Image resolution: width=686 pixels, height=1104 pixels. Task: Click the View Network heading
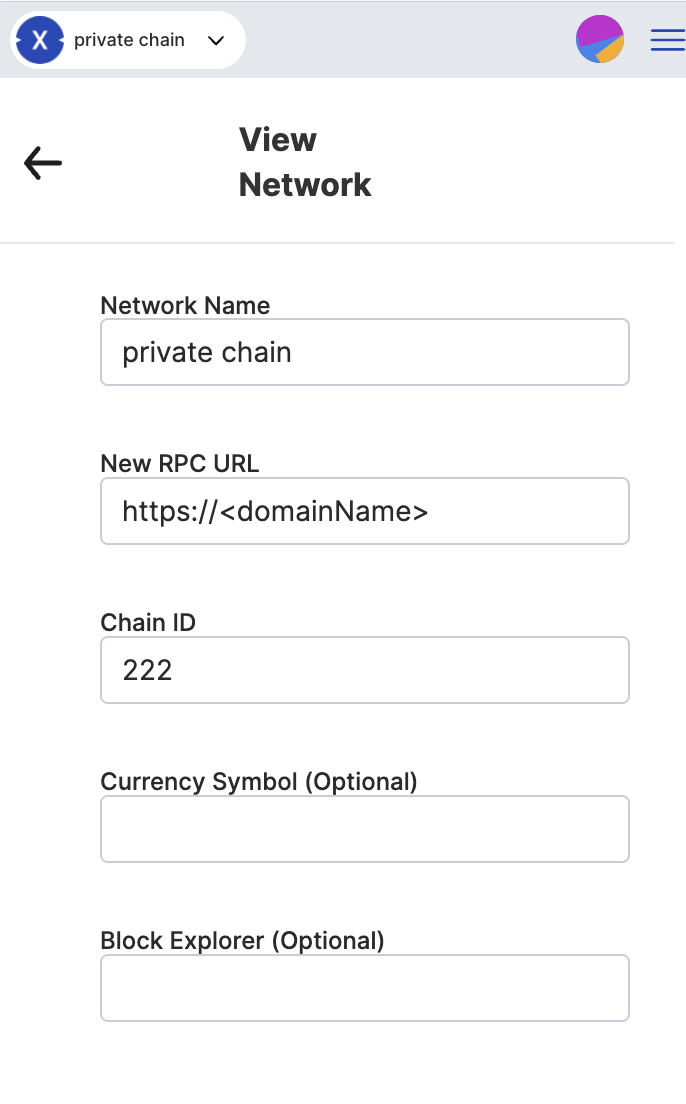click(305, 162)
